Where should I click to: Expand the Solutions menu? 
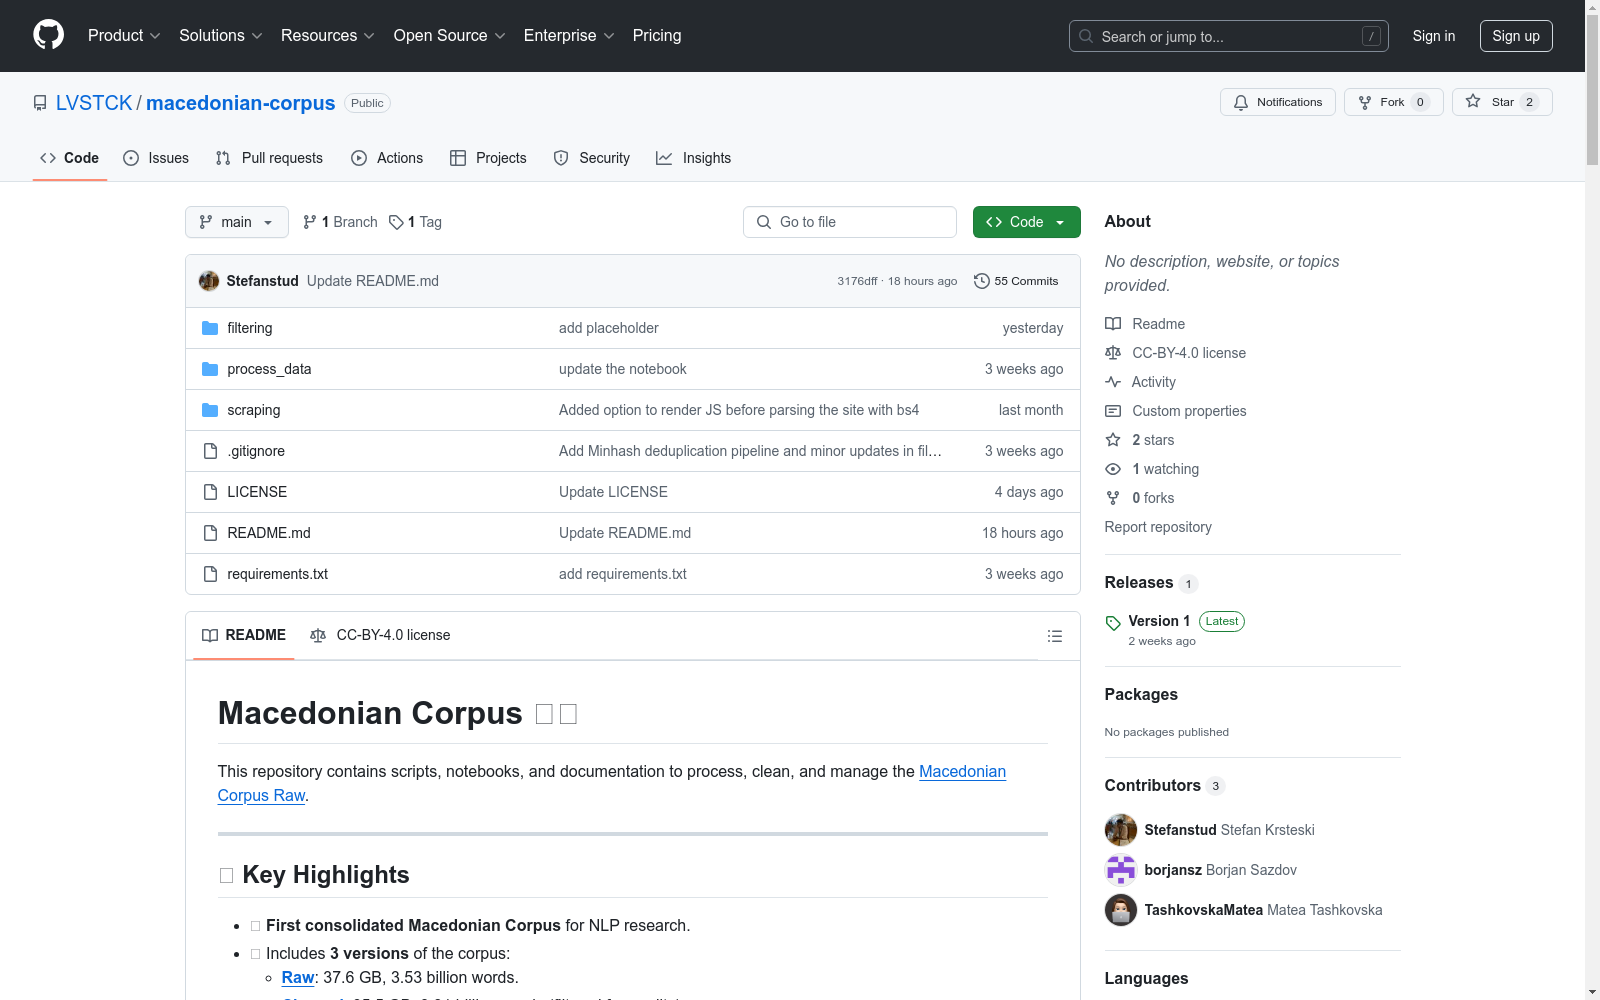point(221,35)
